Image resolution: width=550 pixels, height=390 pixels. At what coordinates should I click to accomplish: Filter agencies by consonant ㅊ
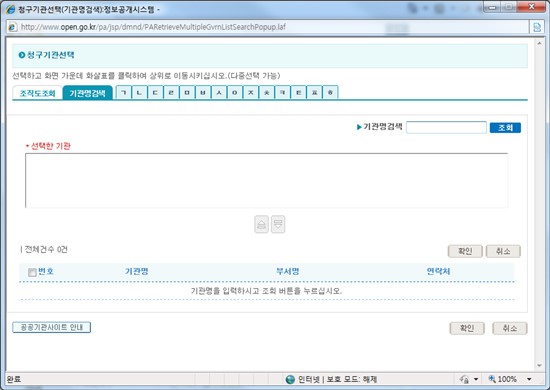pos(267,93)
